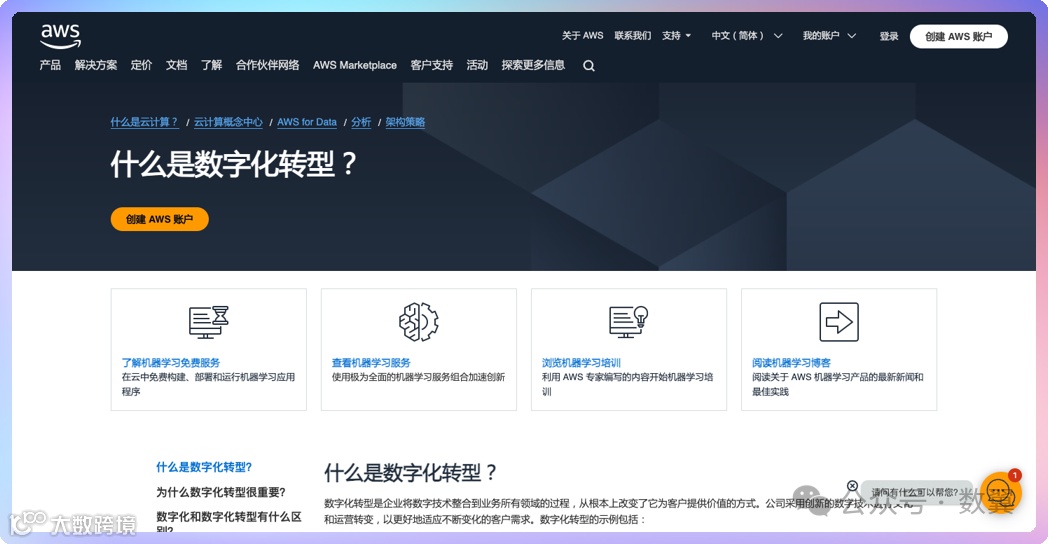Viewport: 1048px width, 544px height.
Task: Click the brain gear machine learning icon
Action: (x=418, y=321)
